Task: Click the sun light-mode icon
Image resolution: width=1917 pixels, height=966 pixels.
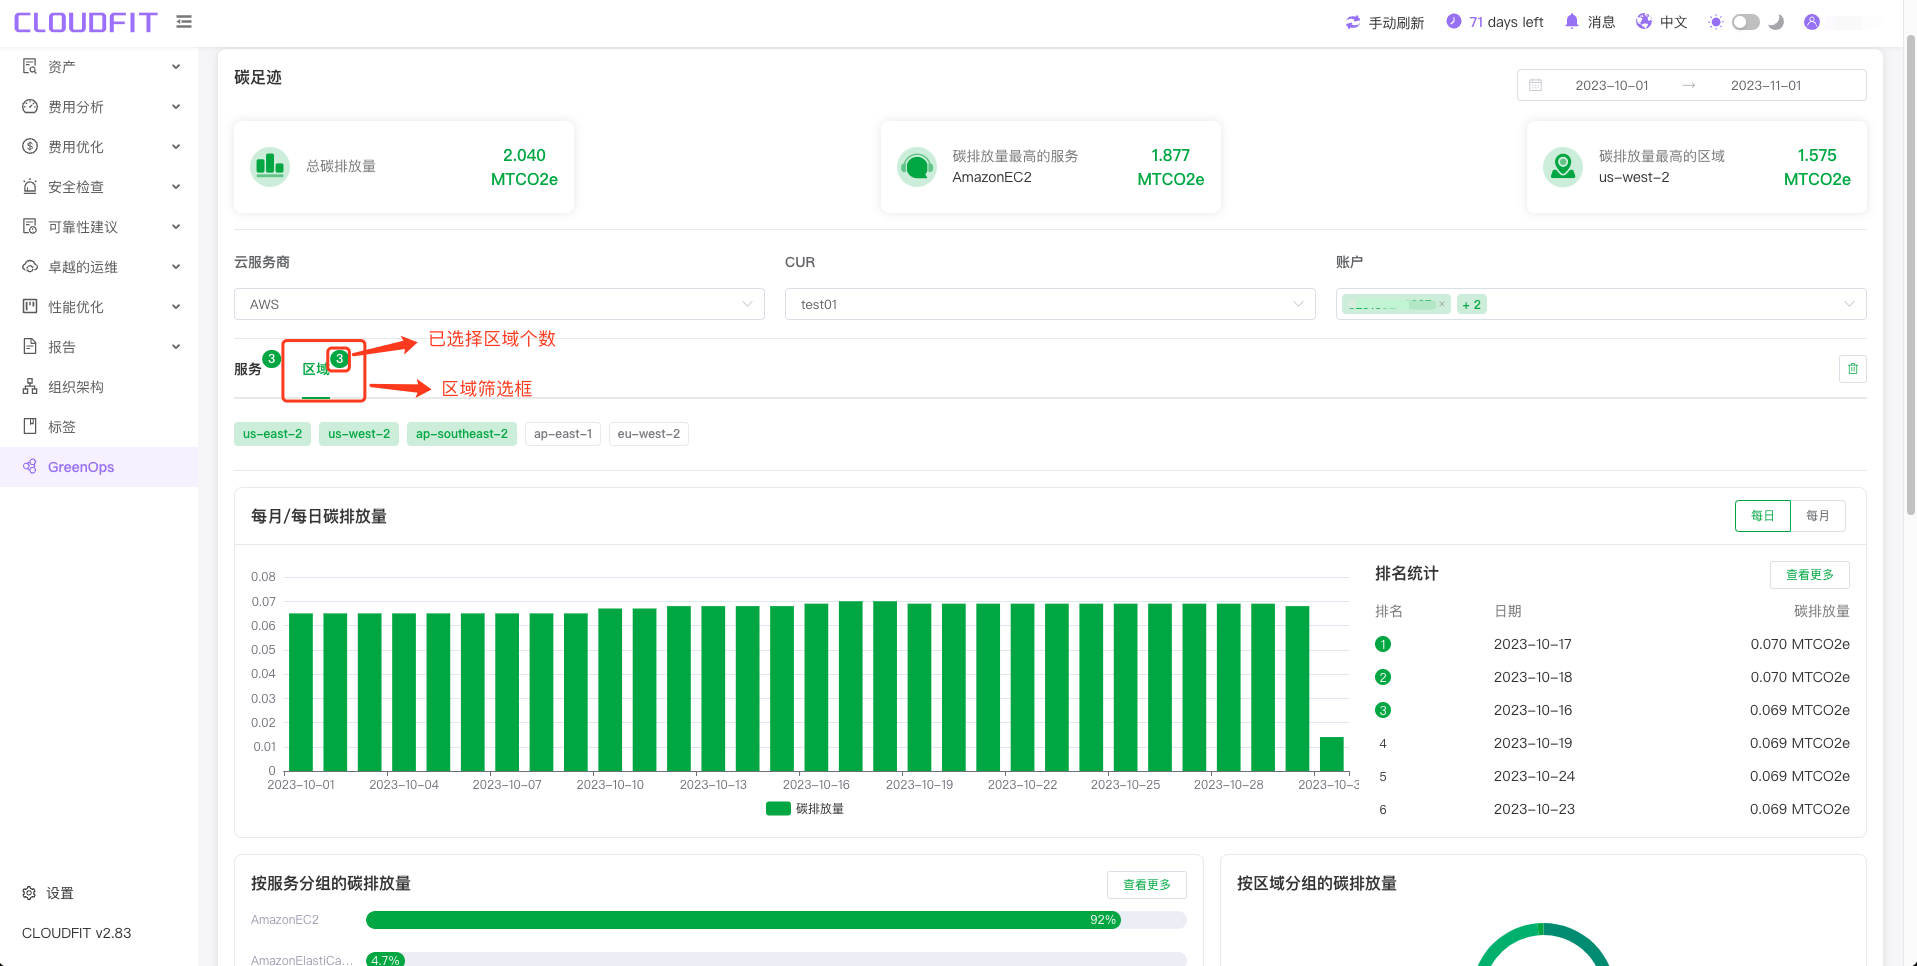Action: (1716, 22)
